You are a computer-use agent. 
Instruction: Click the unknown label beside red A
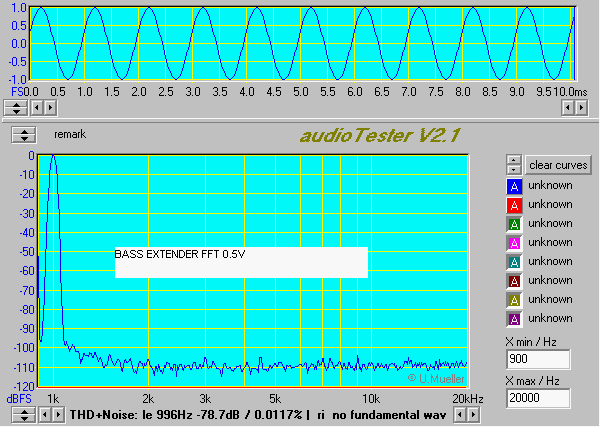click(551, 205)
